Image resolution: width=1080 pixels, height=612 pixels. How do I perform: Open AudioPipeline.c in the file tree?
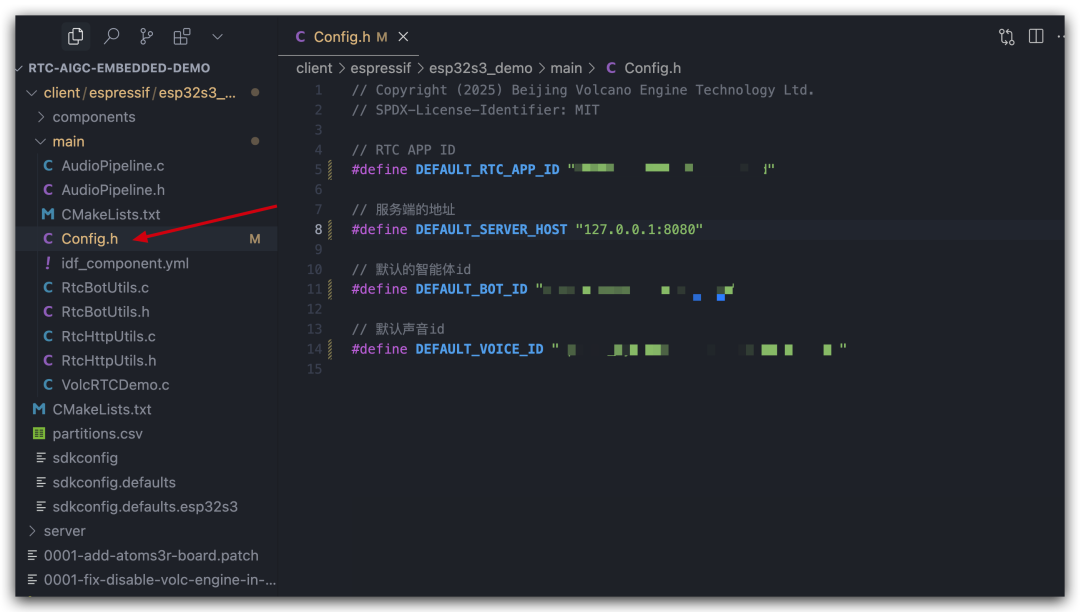click(112, 166)
